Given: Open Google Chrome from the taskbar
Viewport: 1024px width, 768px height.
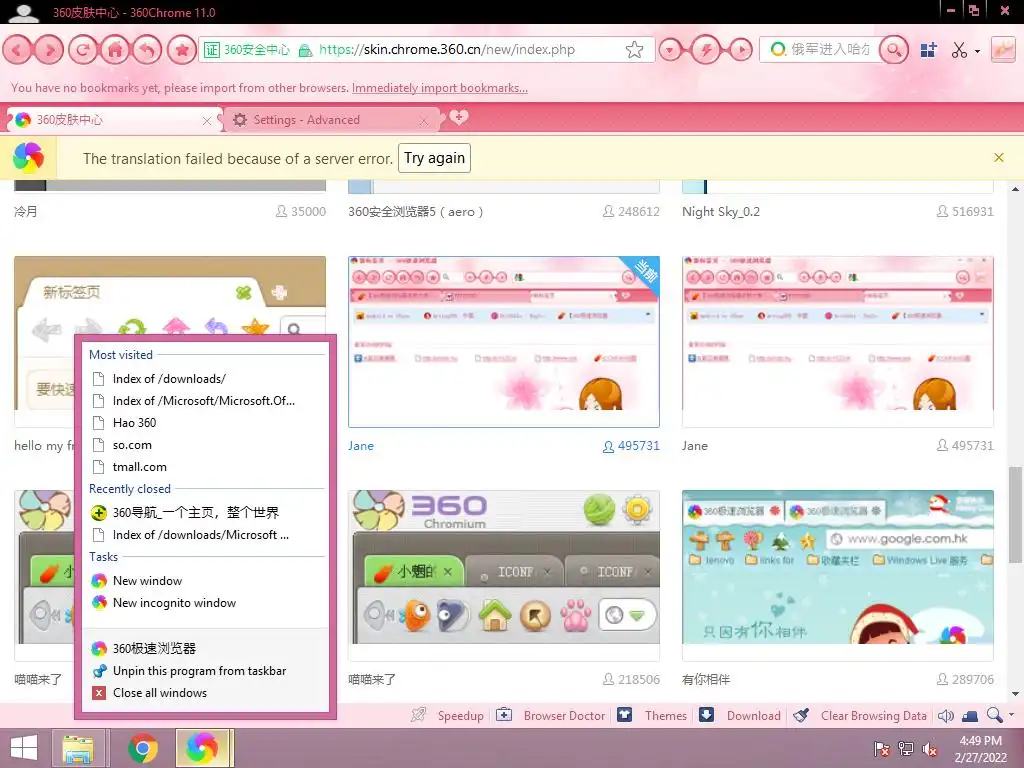Looking at the screenshot, I should [142, 748].
